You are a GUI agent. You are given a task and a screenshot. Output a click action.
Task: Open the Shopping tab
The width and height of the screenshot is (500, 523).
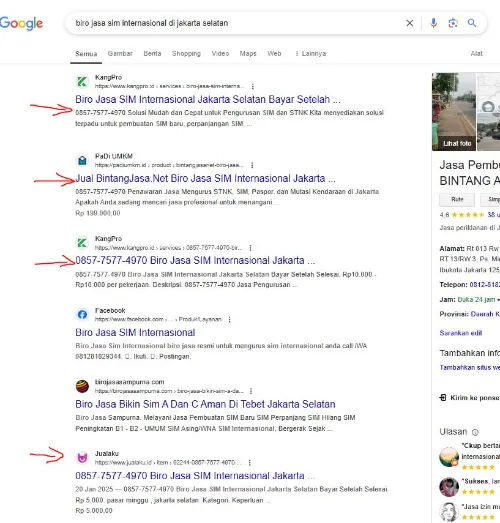pyautogui.click(x=186, y=53)
